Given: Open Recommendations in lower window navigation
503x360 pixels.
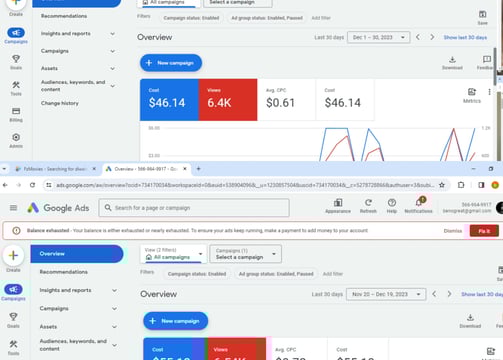Looking at the screenshot, I should (x=64, y=272).
